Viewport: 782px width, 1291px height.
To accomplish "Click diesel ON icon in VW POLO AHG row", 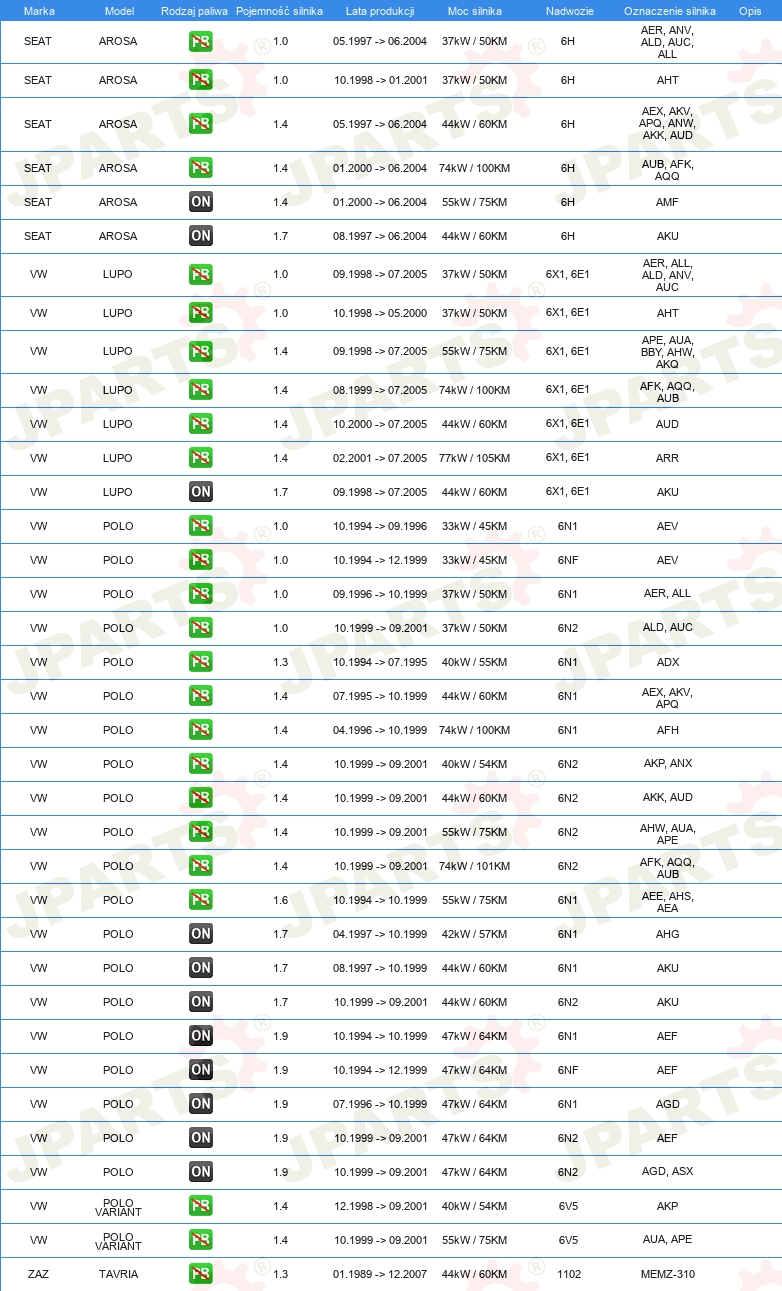I will [x=201, y=934].
